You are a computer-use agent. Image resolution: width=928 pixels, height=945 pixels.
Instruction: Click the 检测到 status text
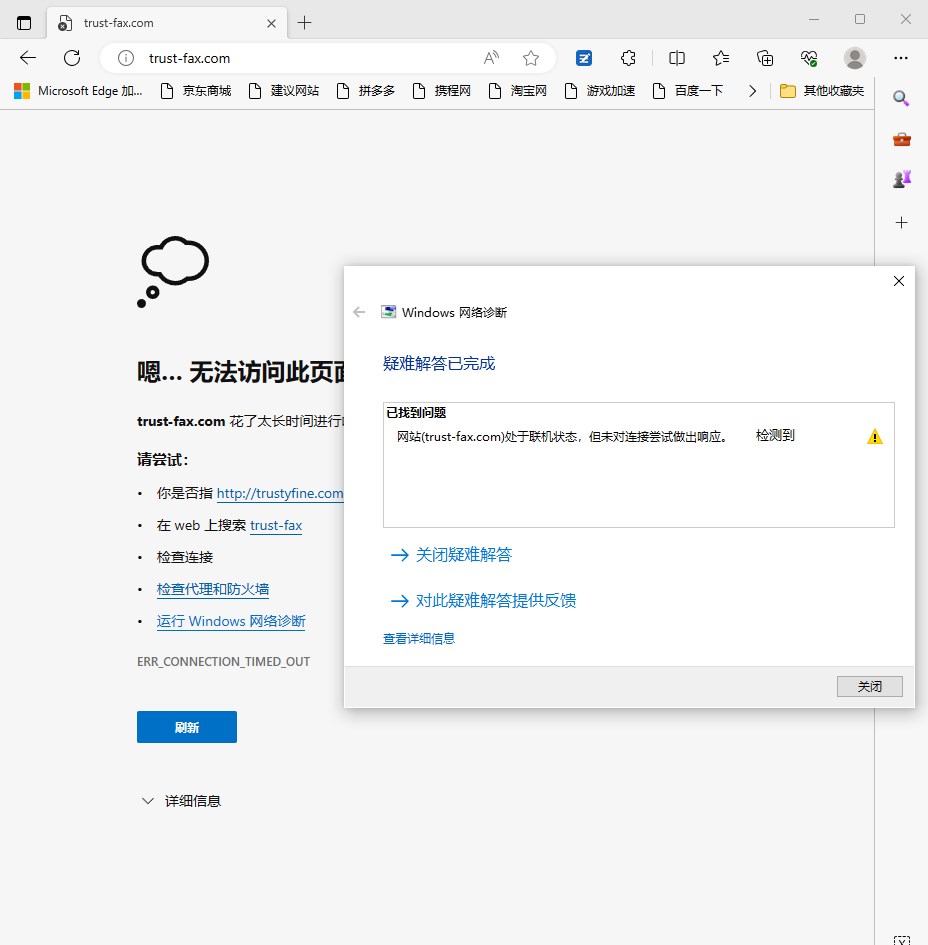coord(775,435)
